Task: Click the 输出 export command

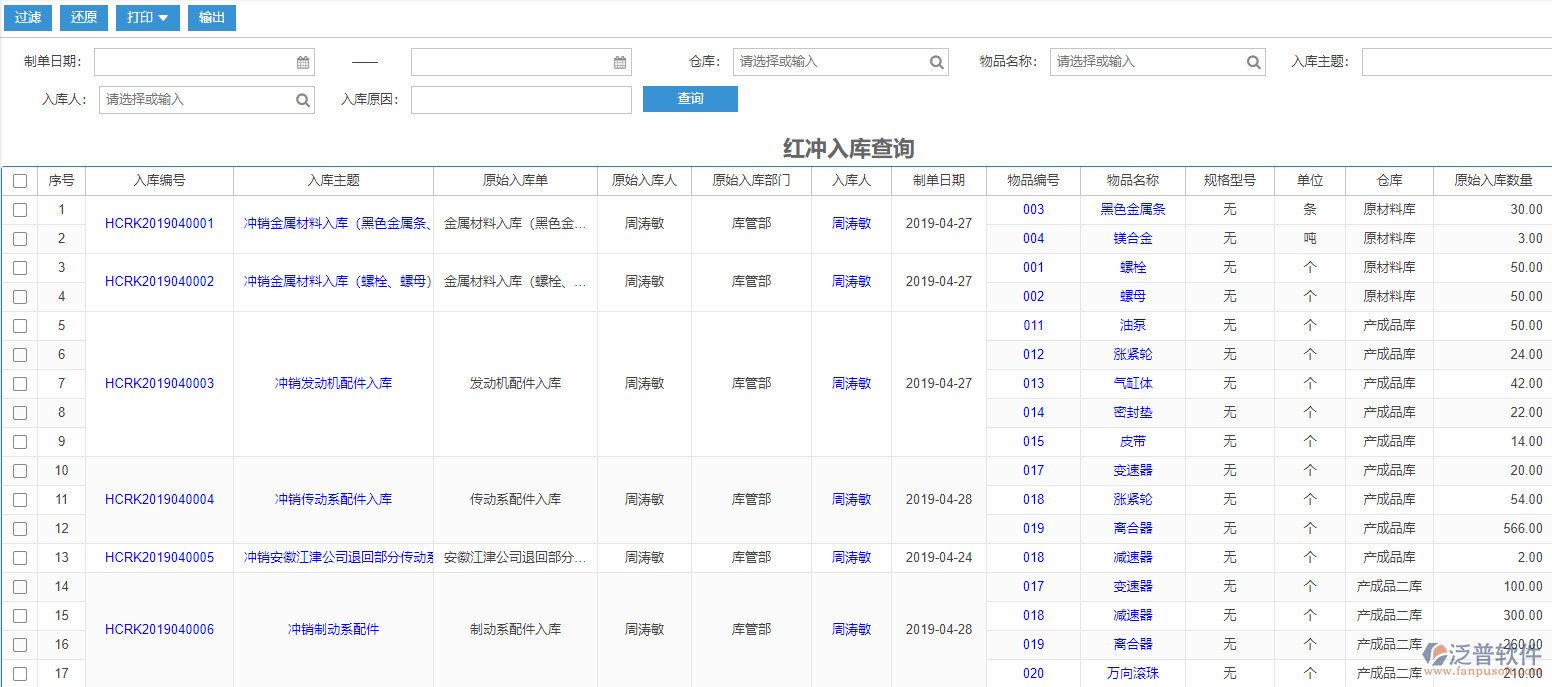Action: 211,17
